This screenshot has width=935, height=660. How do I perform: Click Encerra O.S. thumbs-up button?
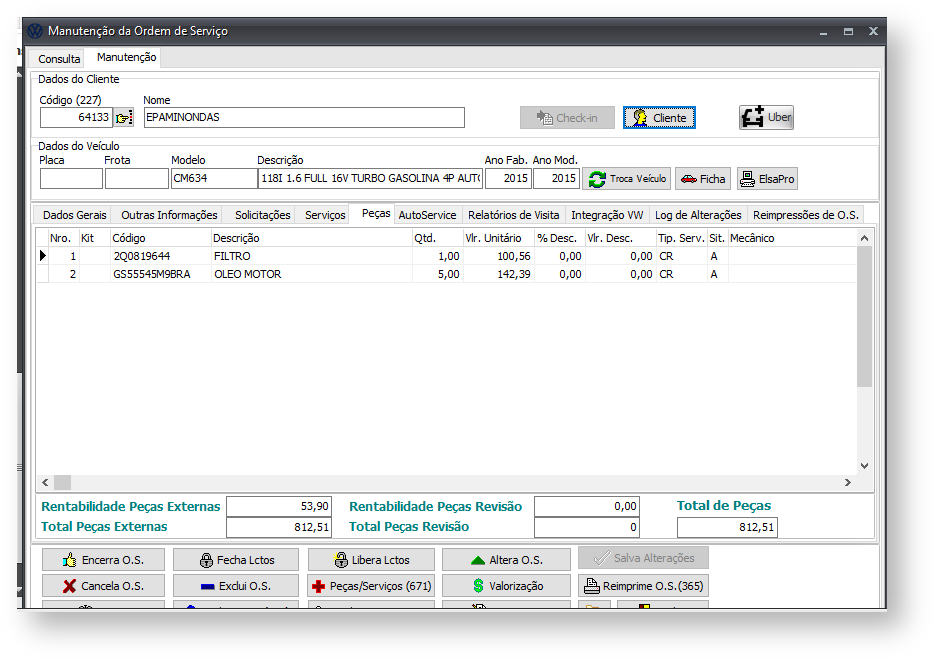[x=102, y=560]
